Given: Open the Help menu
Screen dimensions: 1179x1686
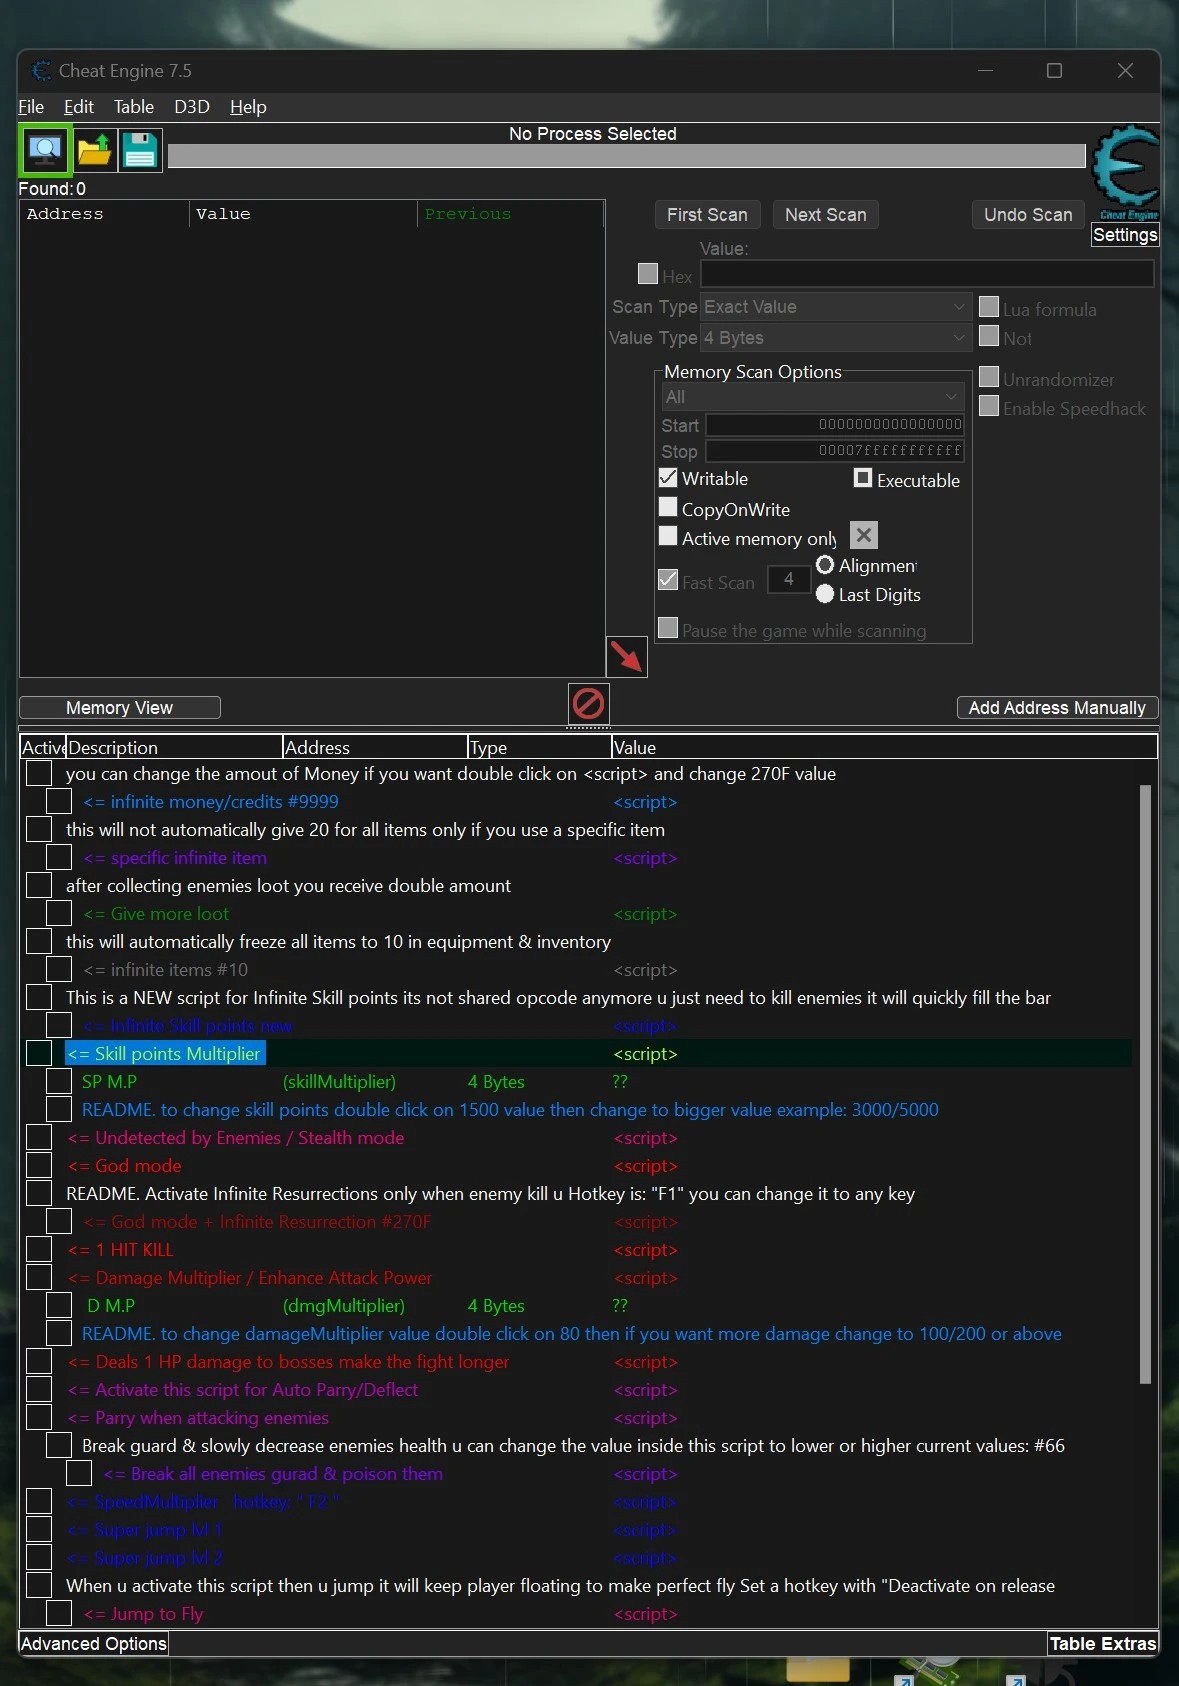Looking at the screenshot, I should point(248,107).
